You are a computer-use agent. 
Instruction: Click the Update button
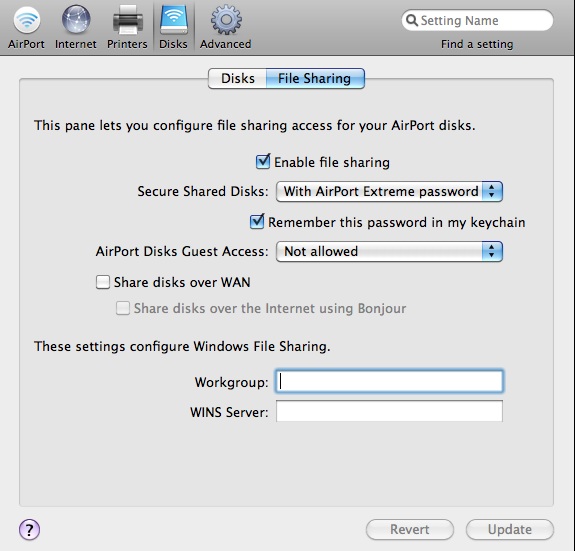[x=510, y=529]
